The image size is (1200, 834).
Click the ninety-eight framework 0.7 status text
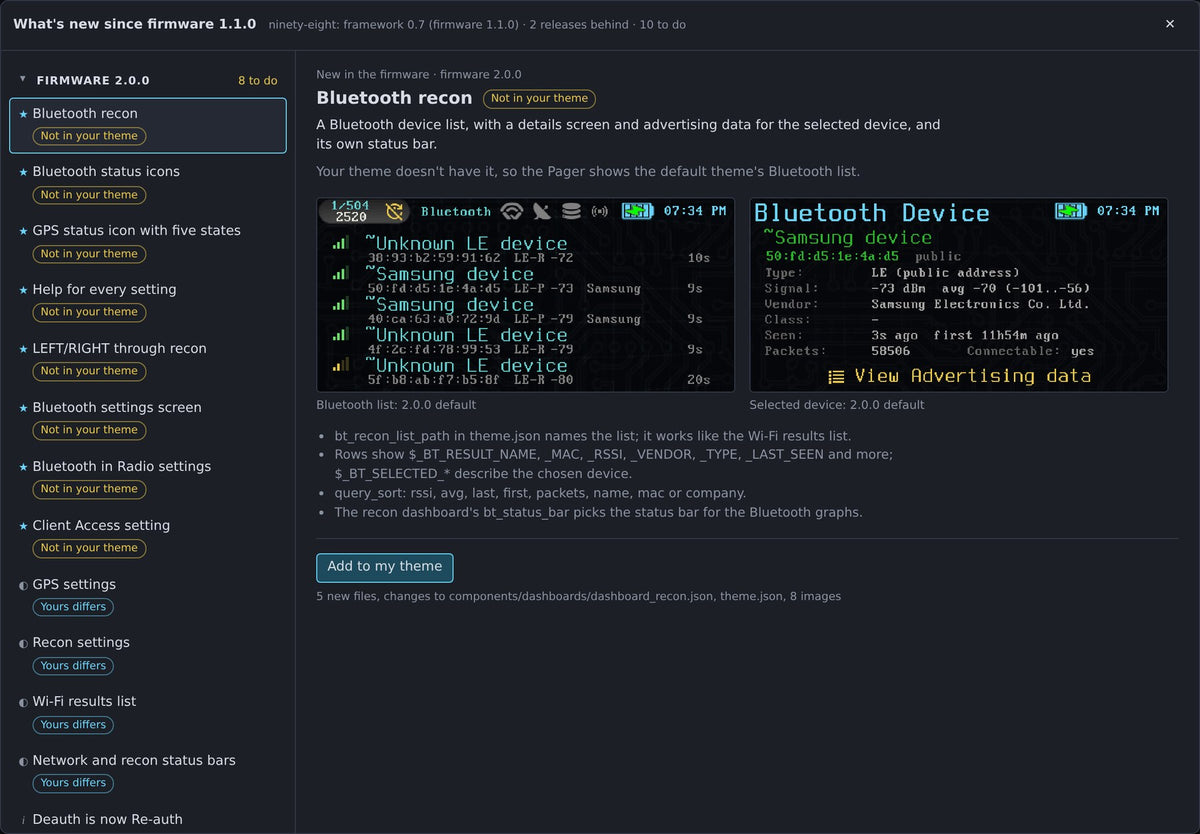click(477, 25)
